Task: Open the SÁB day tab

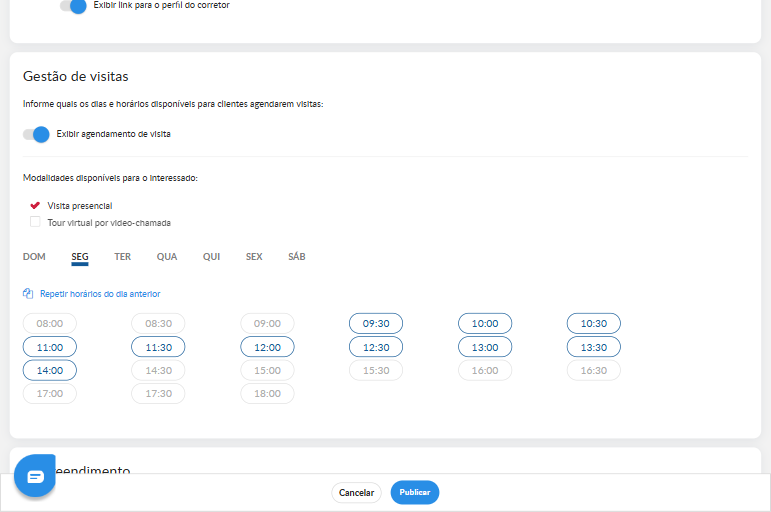Action: [x=297, y=257]
